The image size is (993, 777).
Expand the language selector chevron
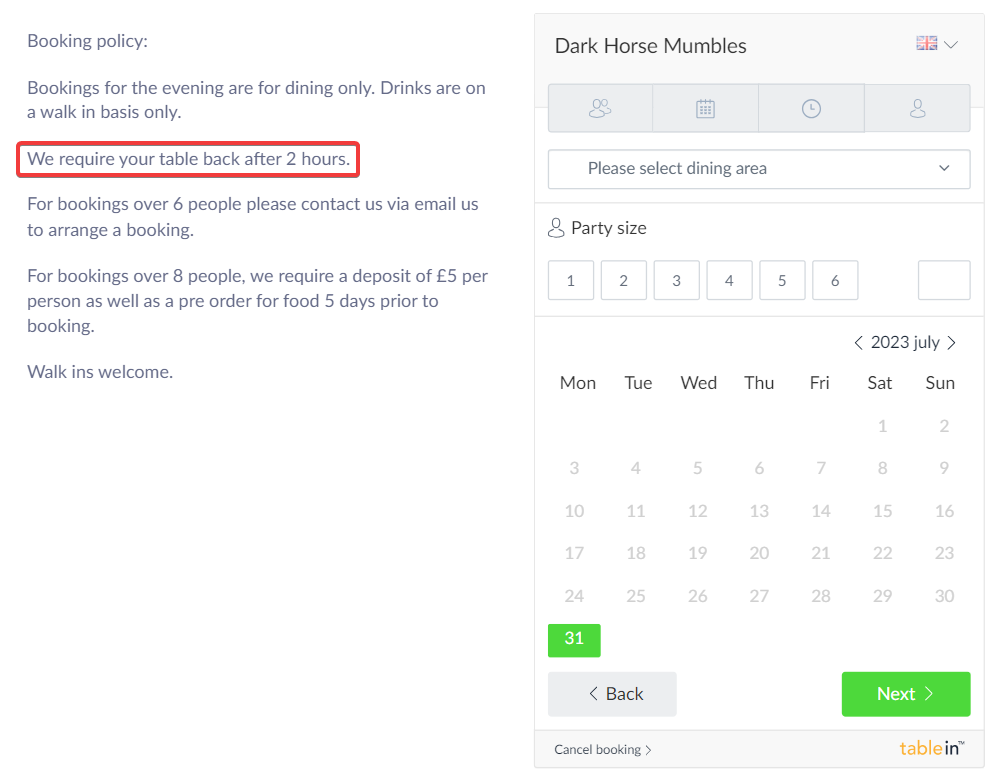click(951, 45)
